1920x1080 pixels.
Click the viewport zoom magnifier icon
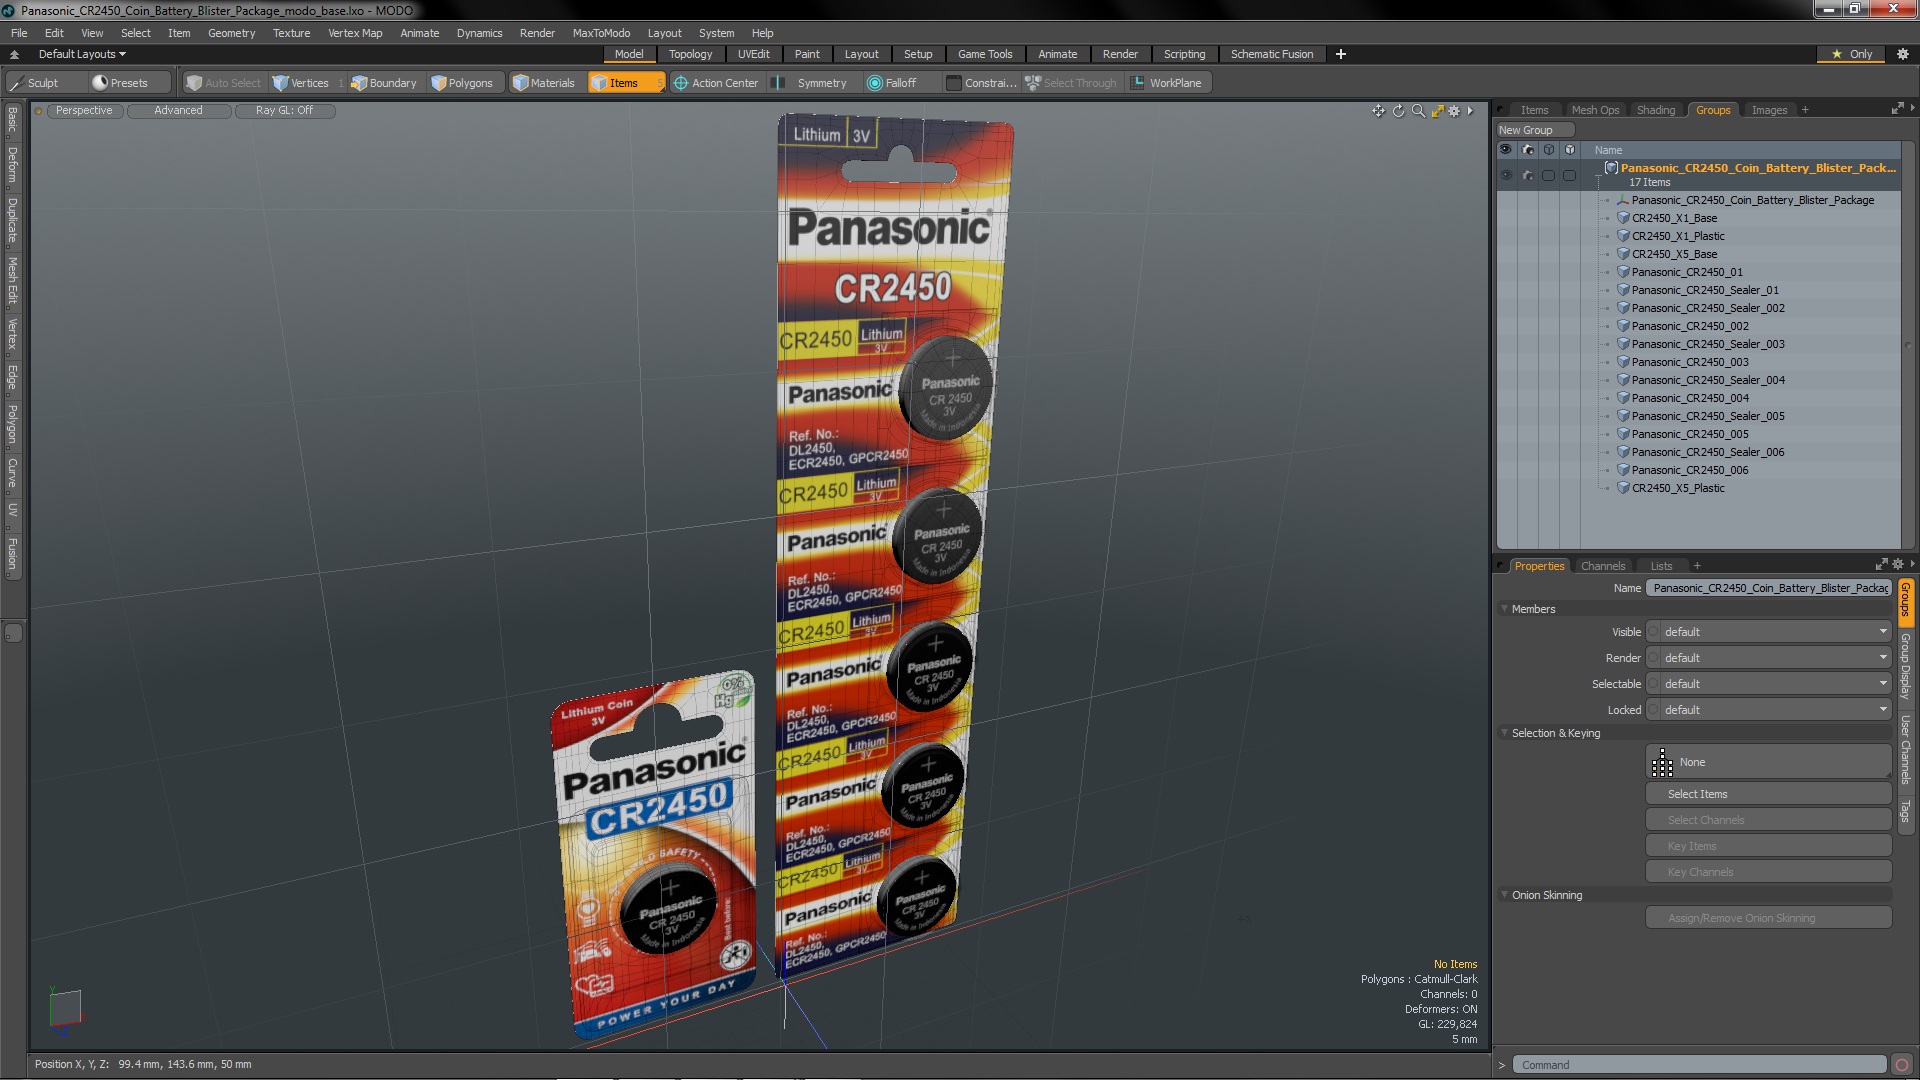(1418, 111)
